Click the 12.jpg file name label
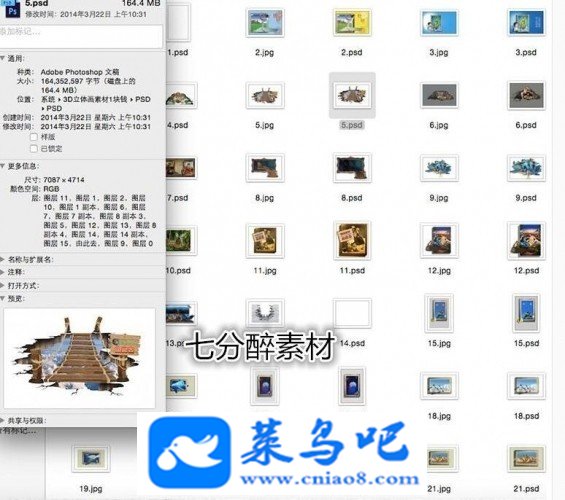The image size is (565, 500). coord(439,271)
